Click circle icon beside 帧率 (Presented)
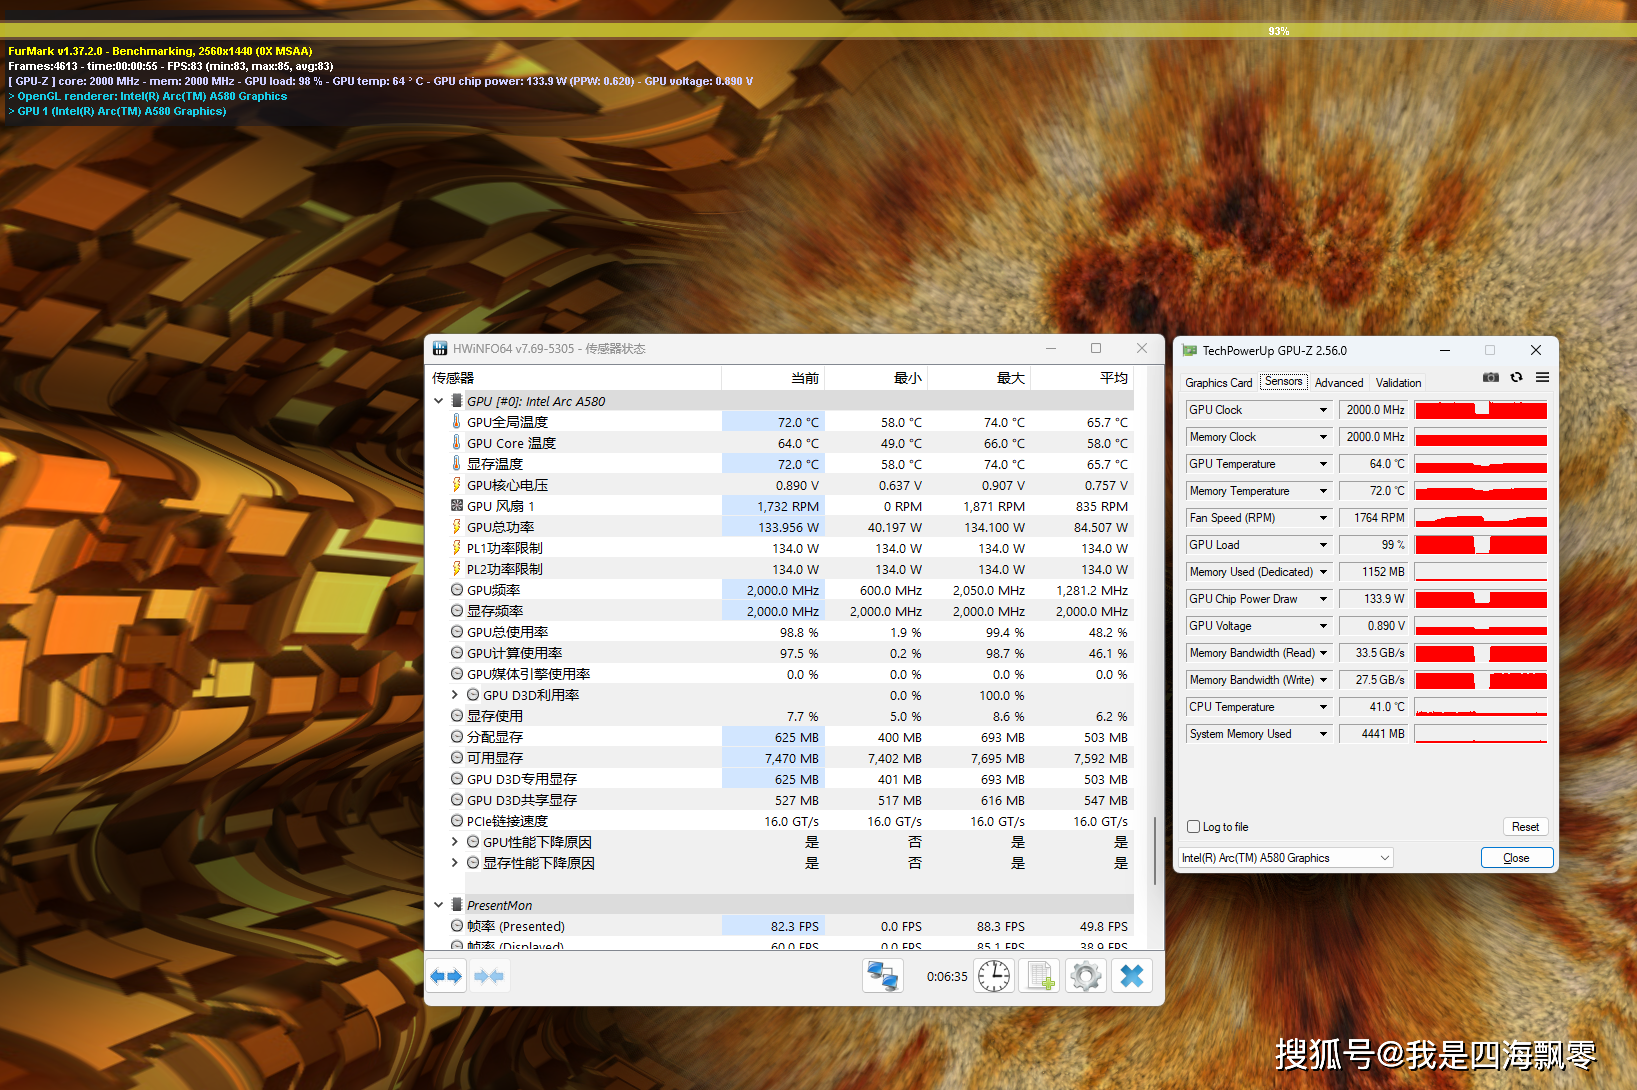 tap(457, 926)
